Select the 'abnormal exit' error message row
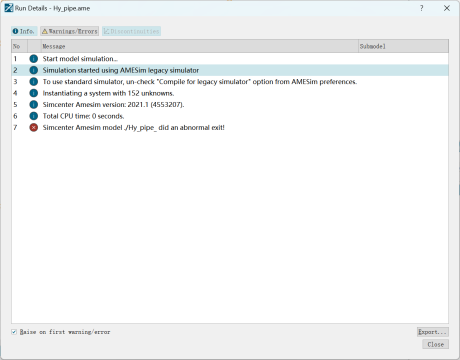 pyautogui.click(x=230, y=127)
